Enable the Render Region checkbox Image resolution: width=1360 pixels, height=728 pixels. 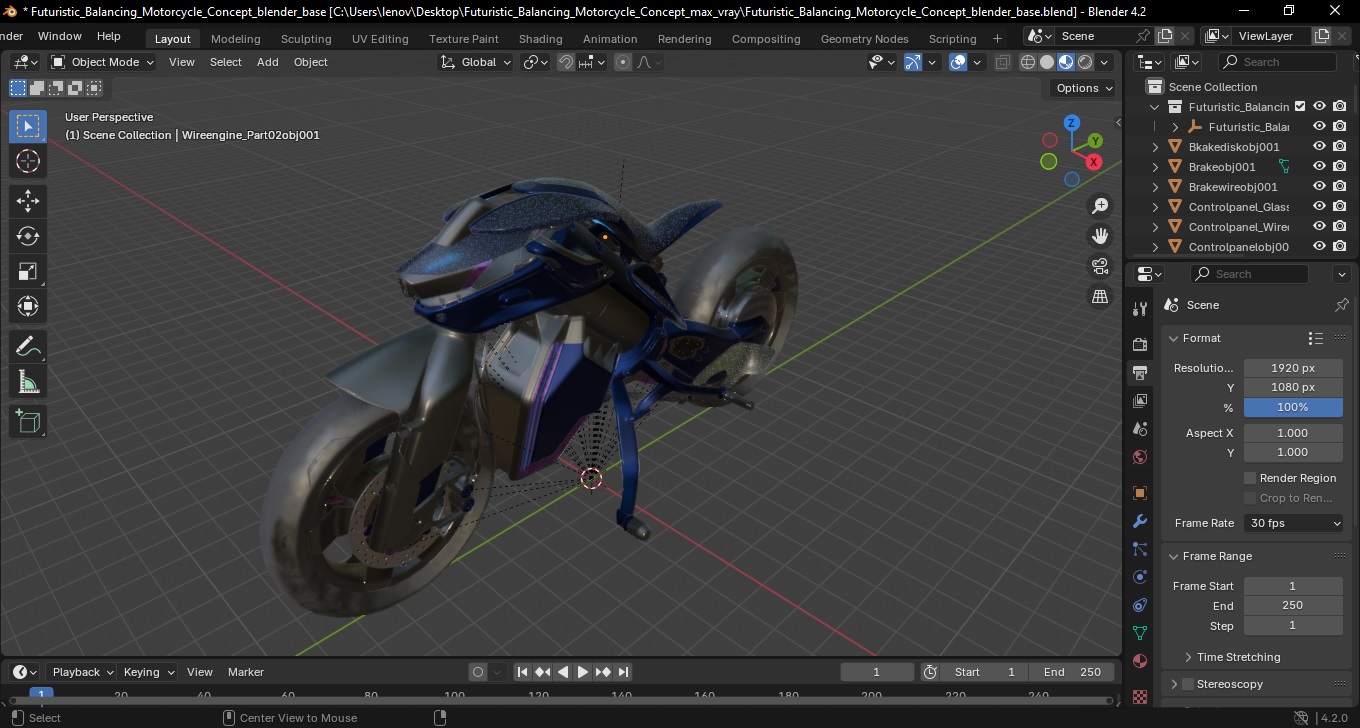(1250, 478)
